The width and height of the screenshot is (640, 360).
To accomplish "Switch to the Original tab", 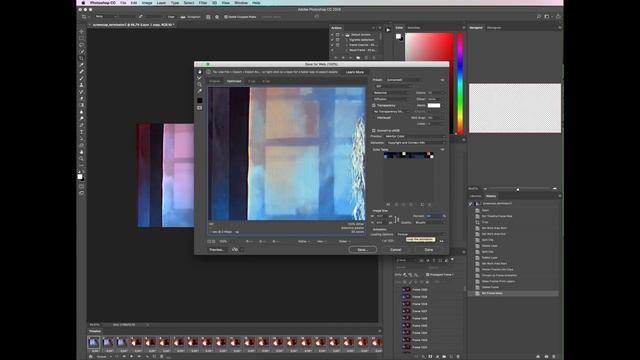I will click(x=215, y=81).
